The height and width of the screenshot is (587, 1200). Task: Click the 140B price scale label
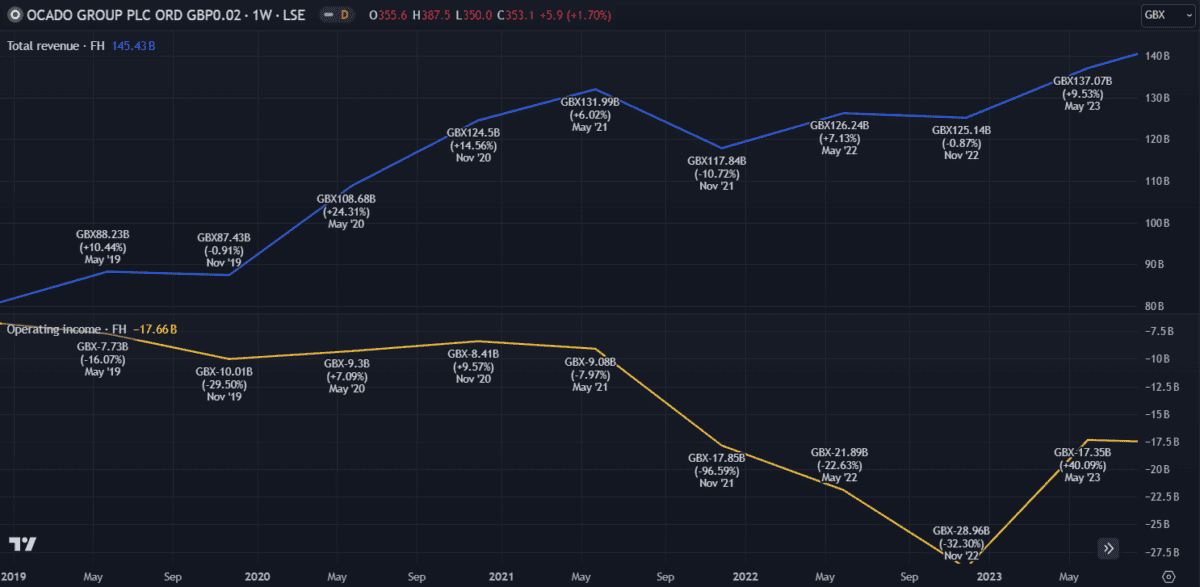point(1156,56)
